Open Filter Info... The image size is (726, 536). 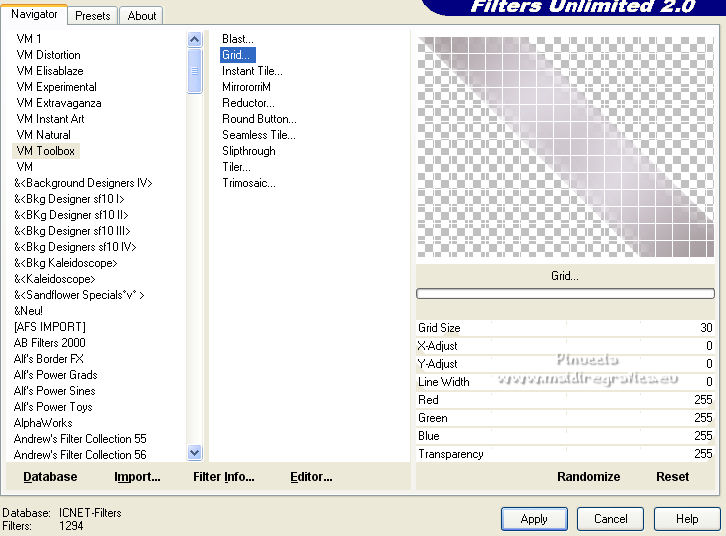(x=224, y=477)
